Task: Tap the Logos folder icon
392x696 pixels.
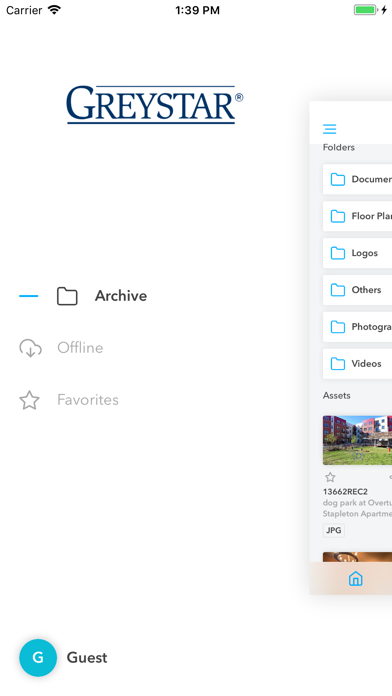Action: (x=338, y=253)
